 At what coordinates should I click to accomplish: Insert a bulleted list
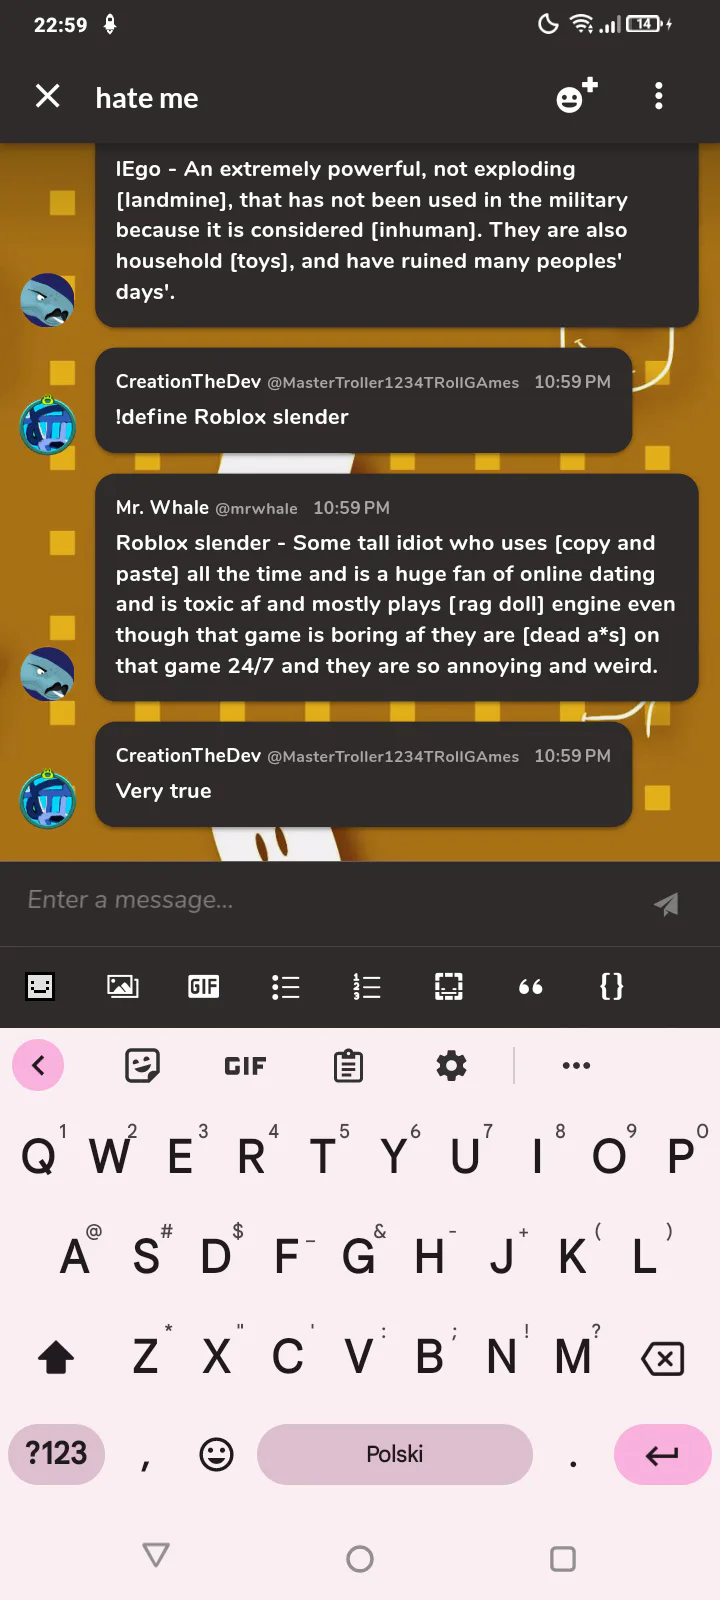click(x=286, y=987)
